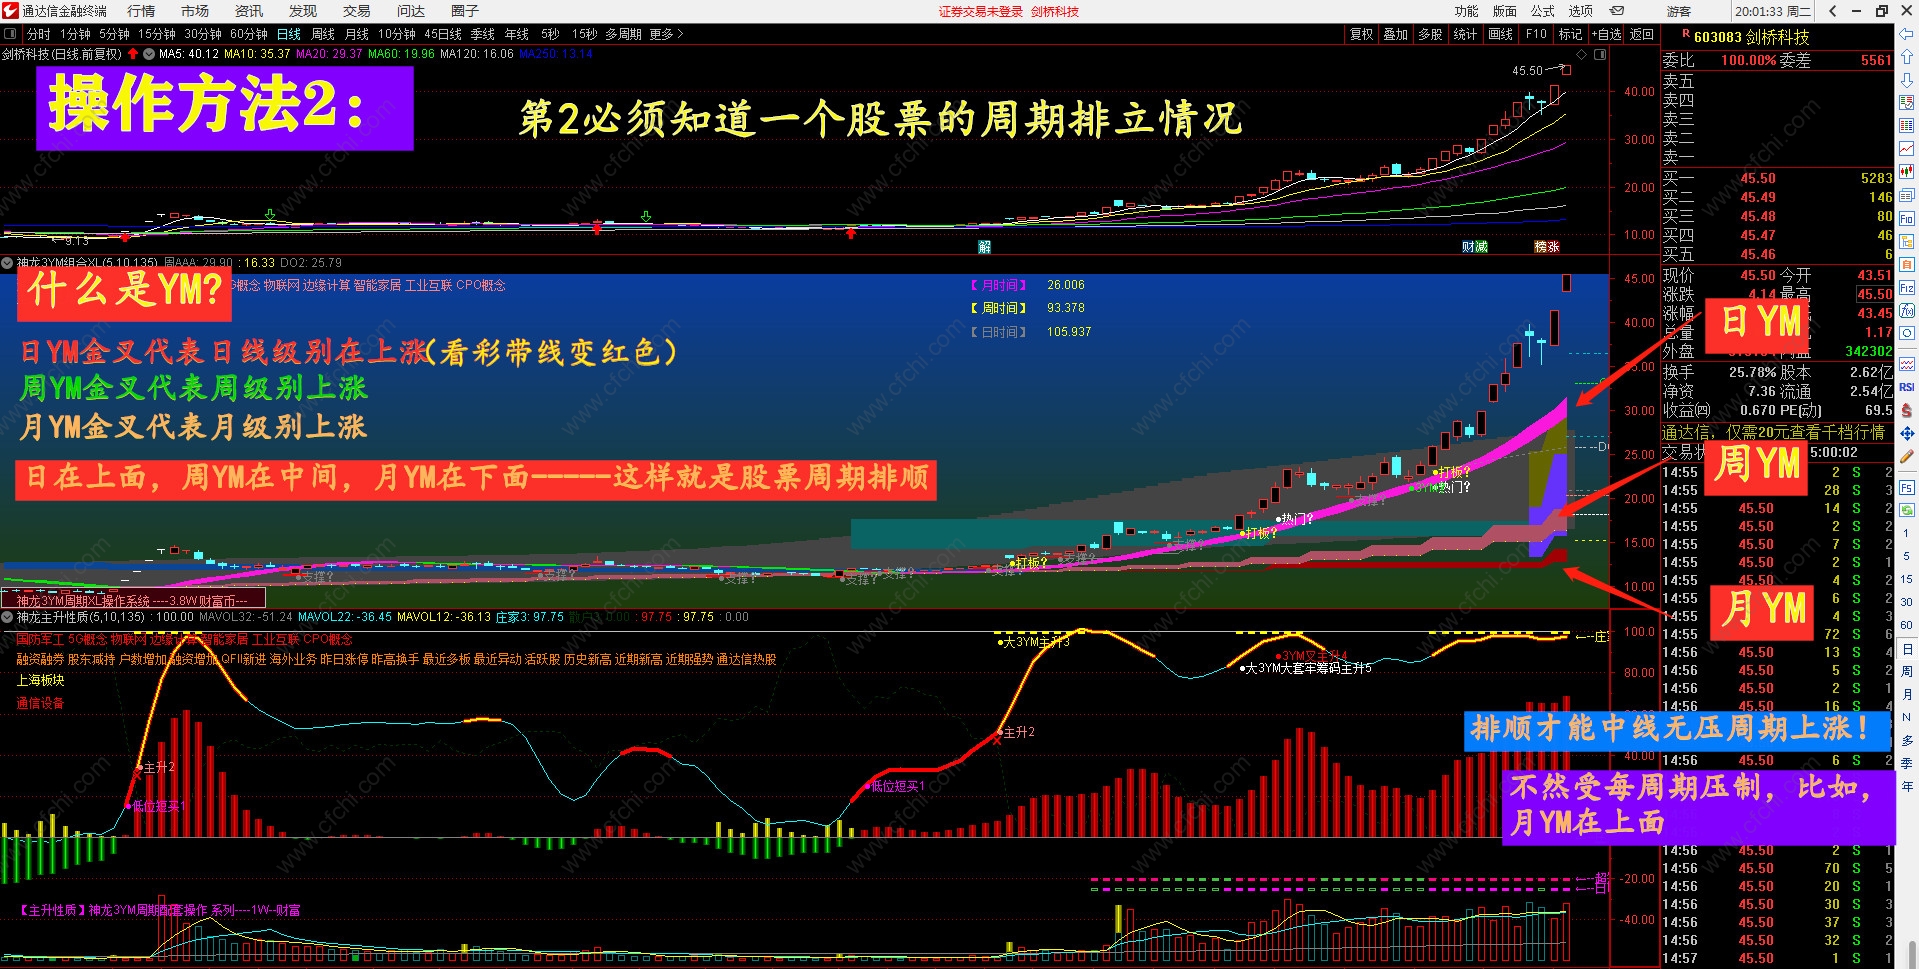Click the 603083 剑桥科技 stock title
Viewport: 1919px width, 969px height.
[x=1752, y=37]
